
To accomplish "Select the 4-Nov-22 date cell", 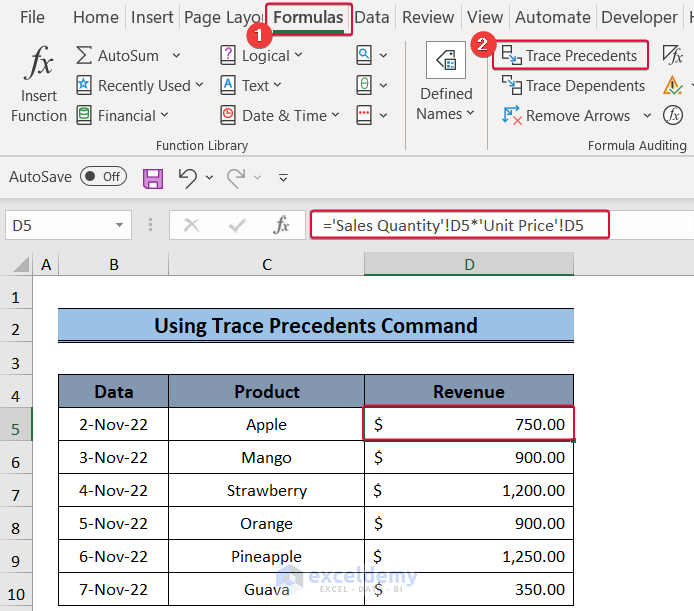I will 113,490.
